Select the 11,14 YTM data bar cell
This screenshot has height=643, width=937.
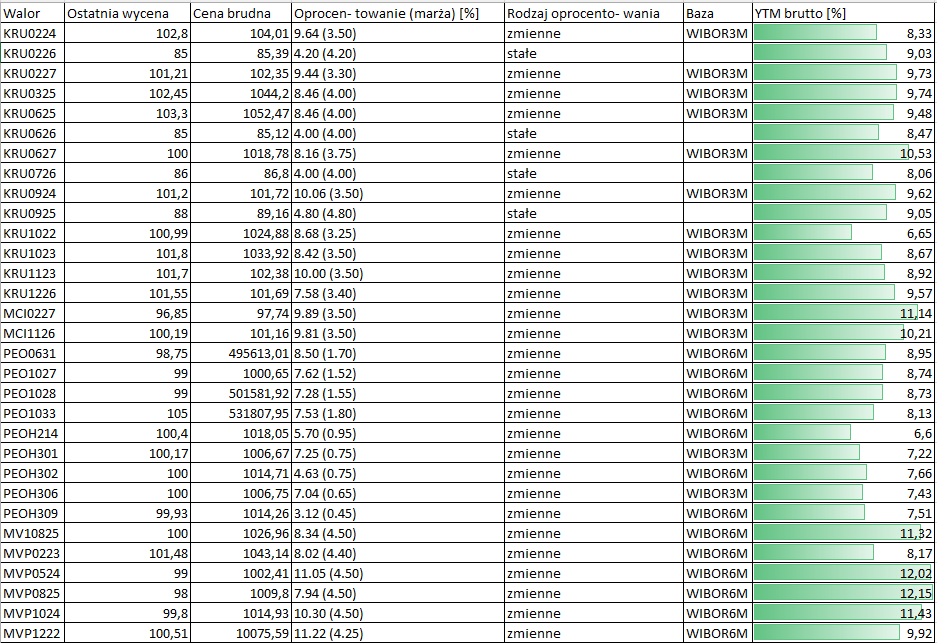[843, 314]
